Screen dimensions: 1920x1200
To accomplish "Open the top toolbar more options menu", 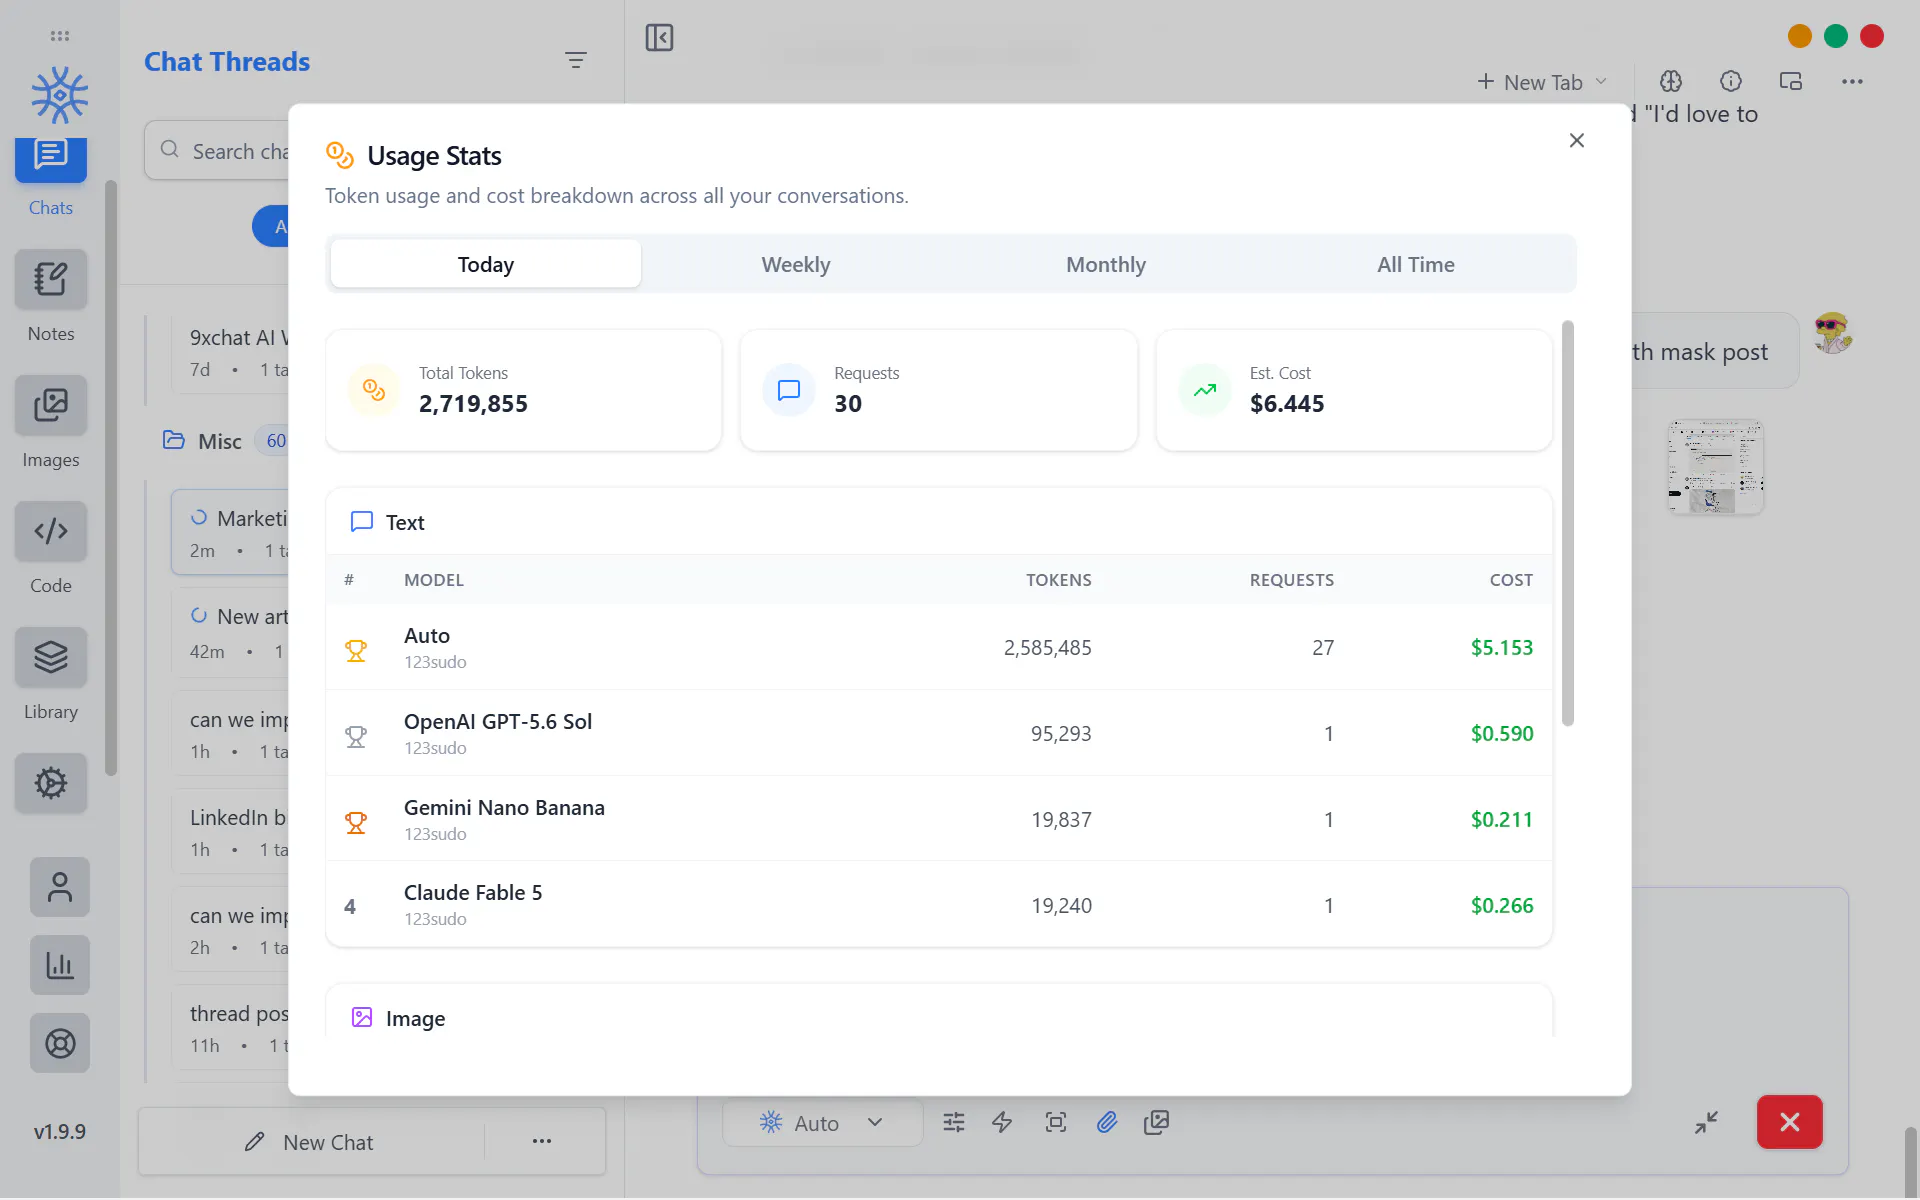I will click(1852, 81).
